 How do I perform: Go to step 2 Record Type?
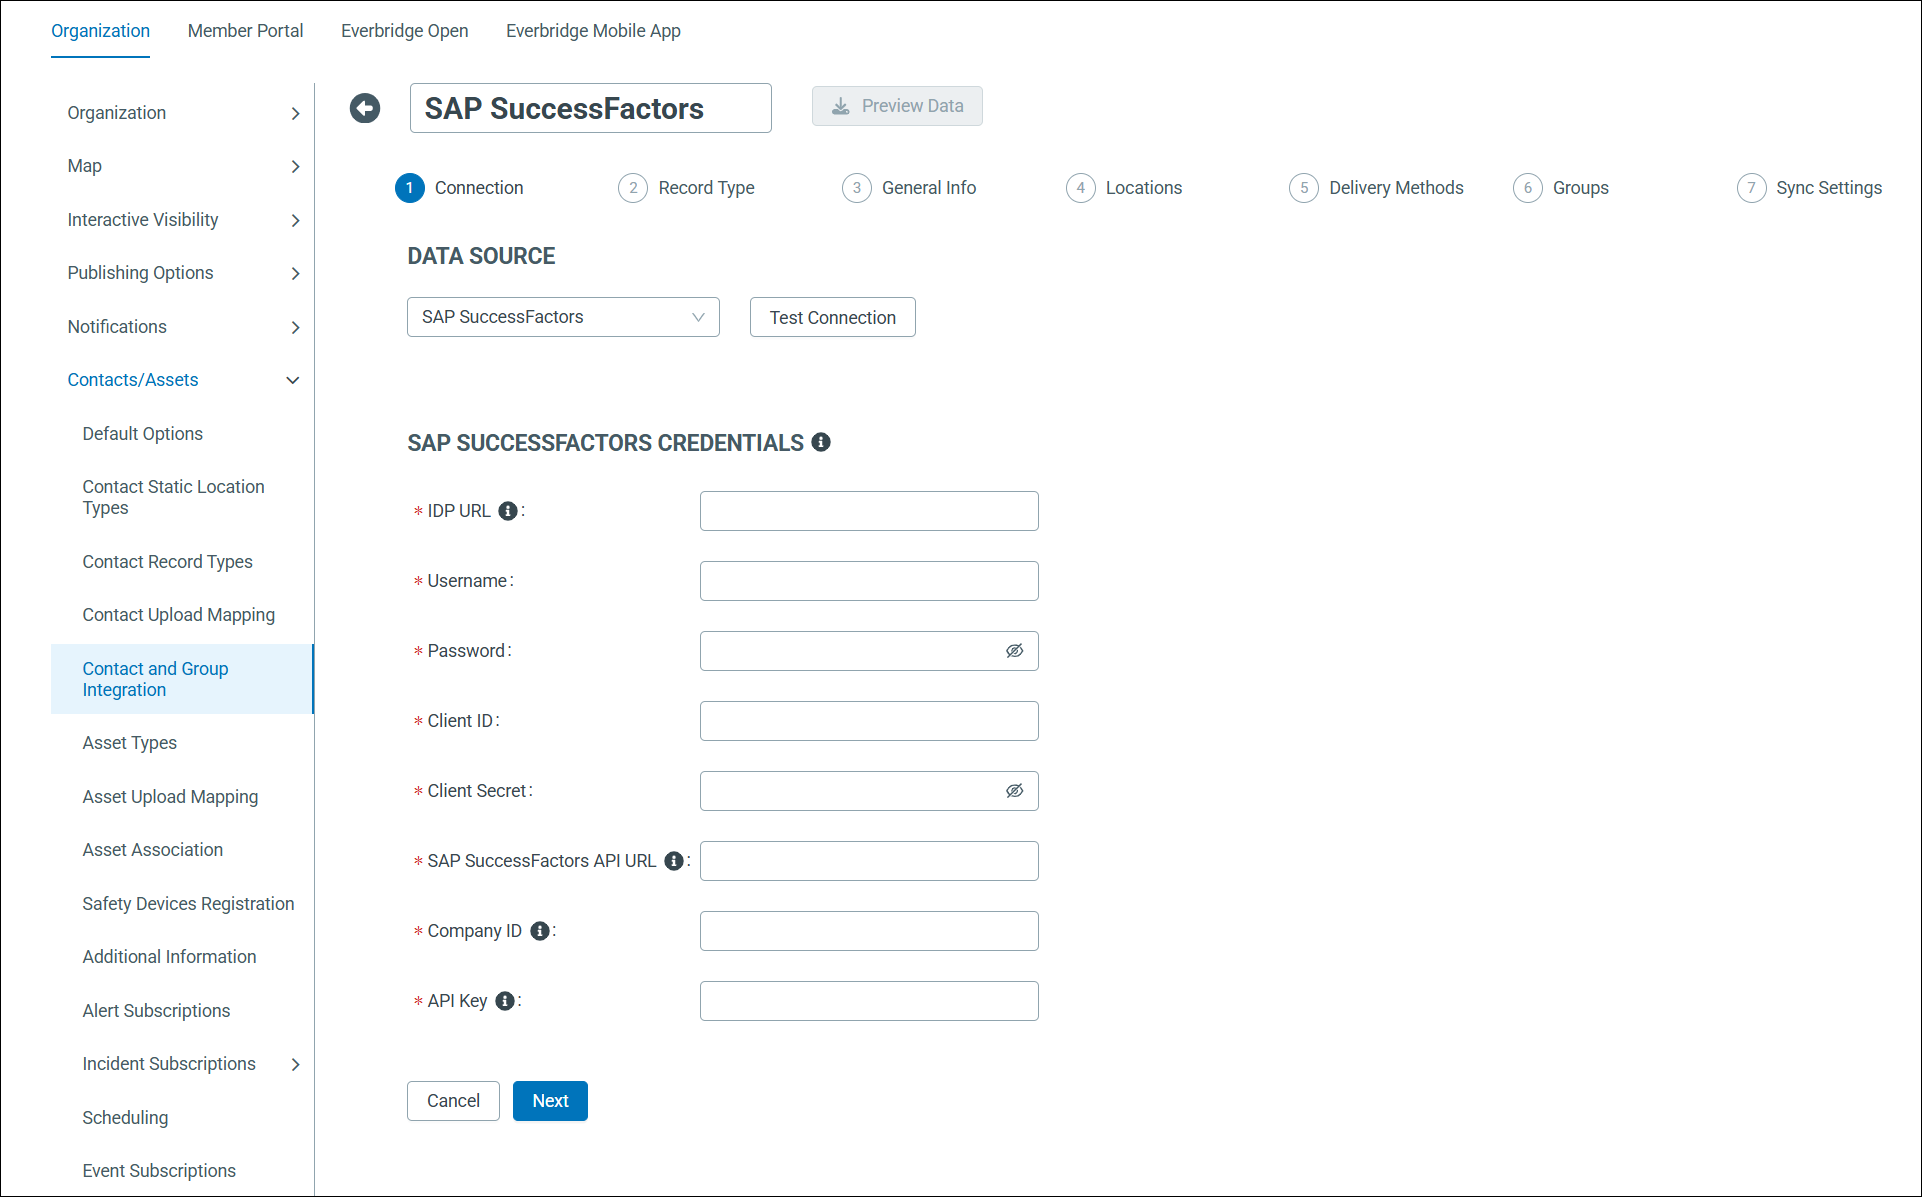pyautogui.click(x=686, y=188)
